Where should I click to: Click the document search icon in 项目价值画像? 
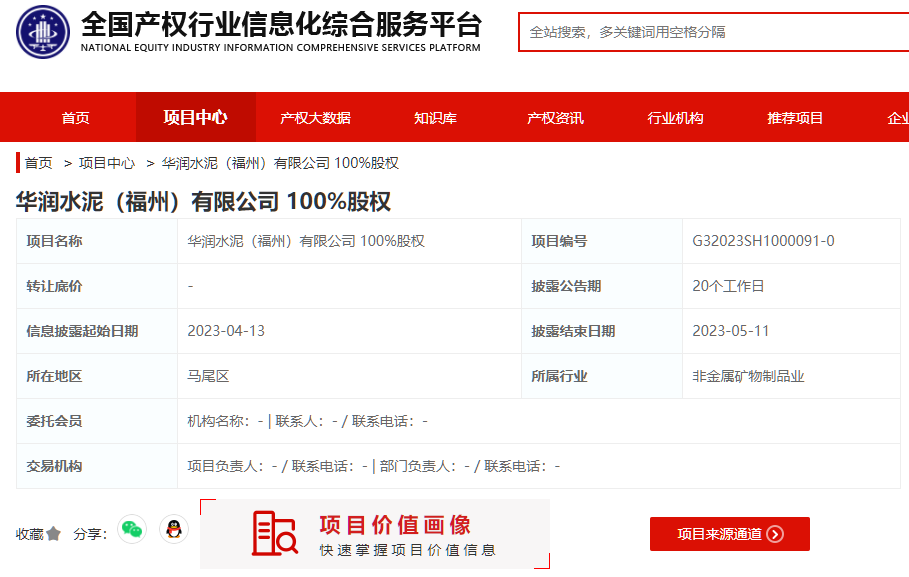coord(275,534)
